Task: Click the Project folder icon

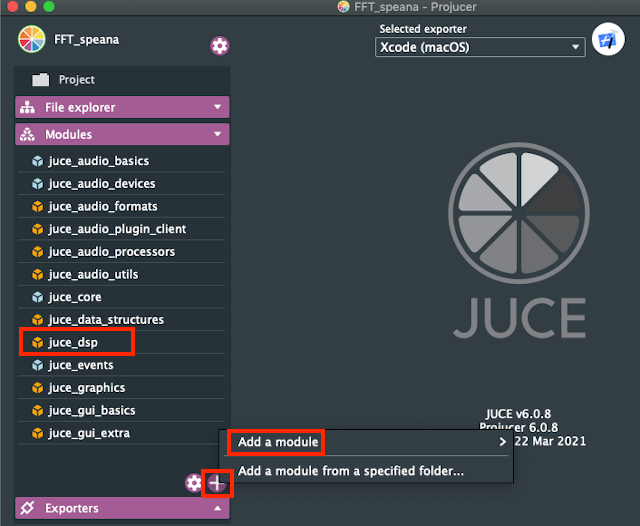Action: [x=41, y=80]
